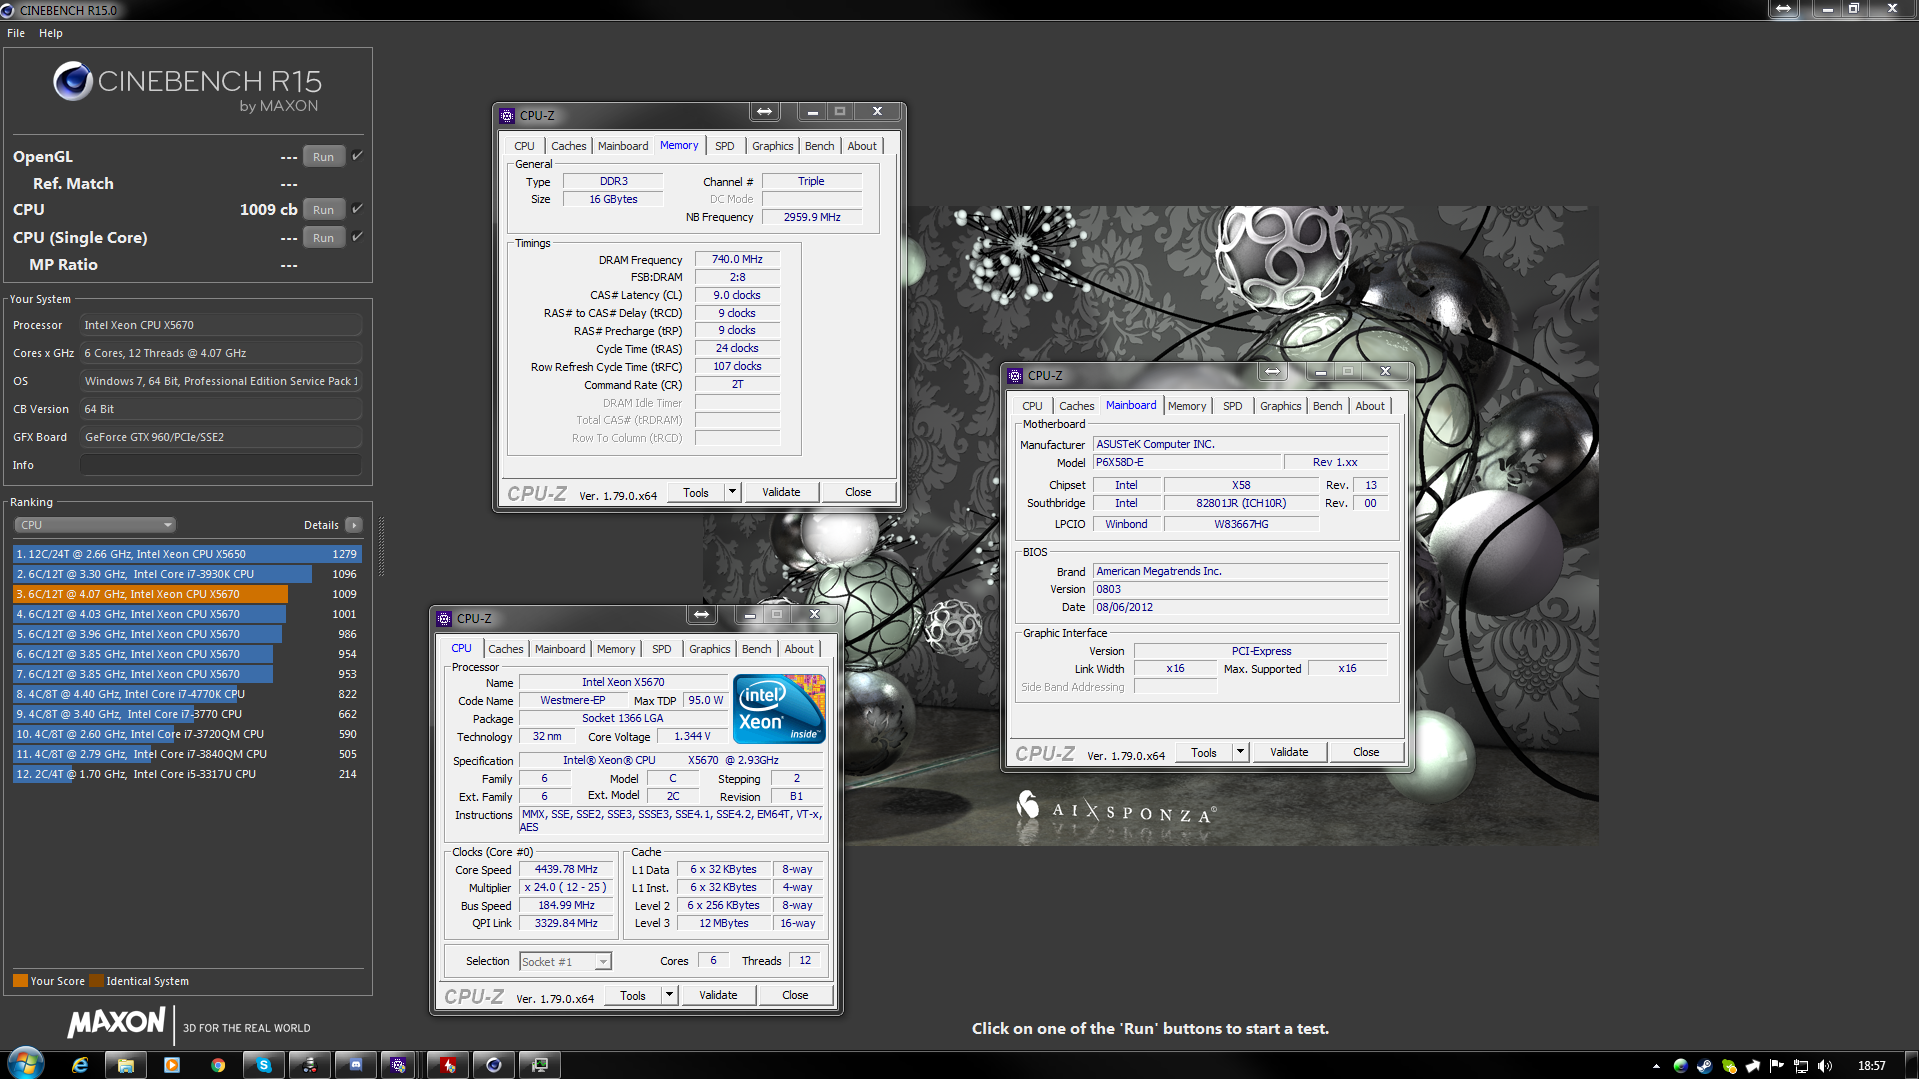This screenshot has width=1919, height=1079.
Task: Open Tools dropdown arrow in Processor window
Action: coord(669,995)
